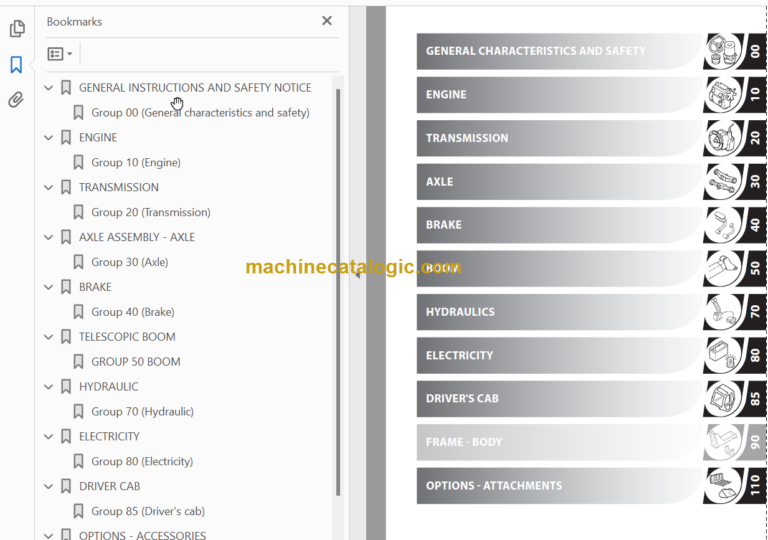Collapse the ENGINE bookmark chevron
768x540 pixels.
[x=48, y=138]
